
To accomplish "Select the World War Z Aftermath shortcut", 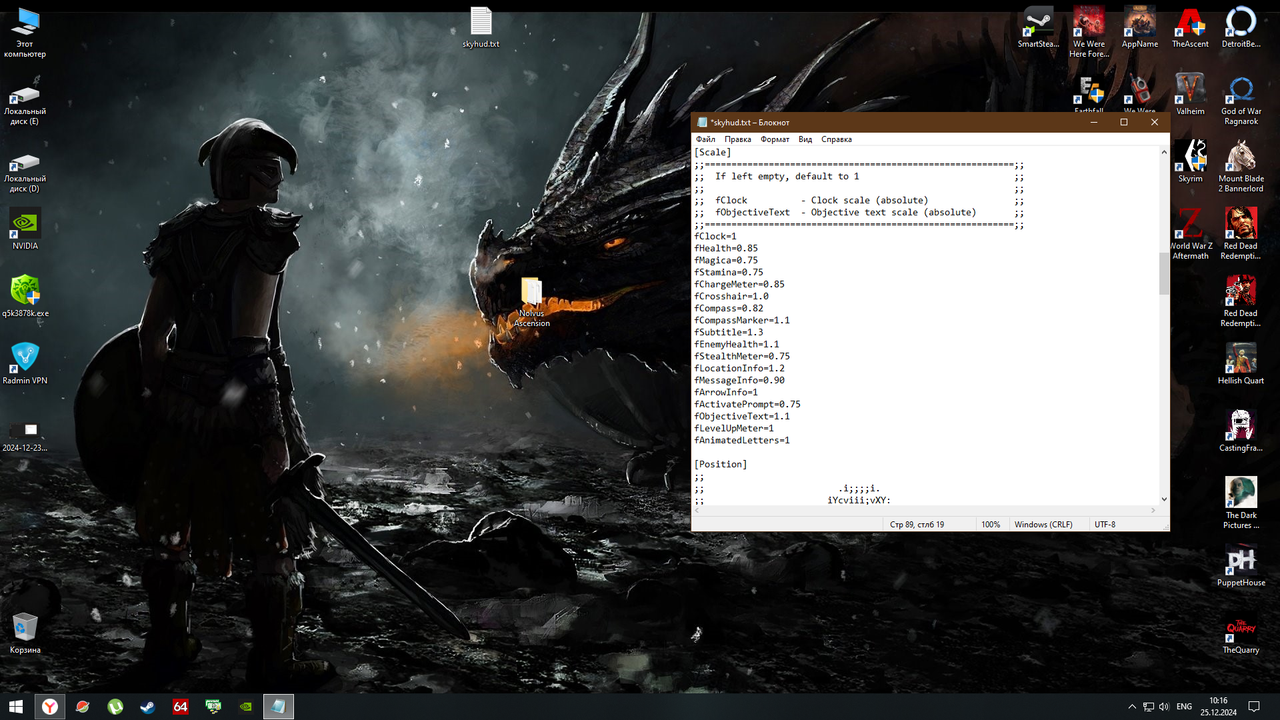I will [1190, 233].
